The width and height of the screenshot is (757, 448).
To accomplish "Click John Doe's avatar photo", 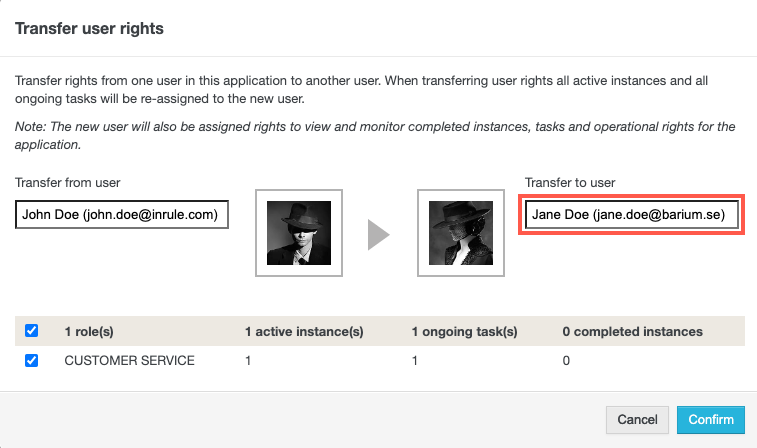I will click(299, 233).
